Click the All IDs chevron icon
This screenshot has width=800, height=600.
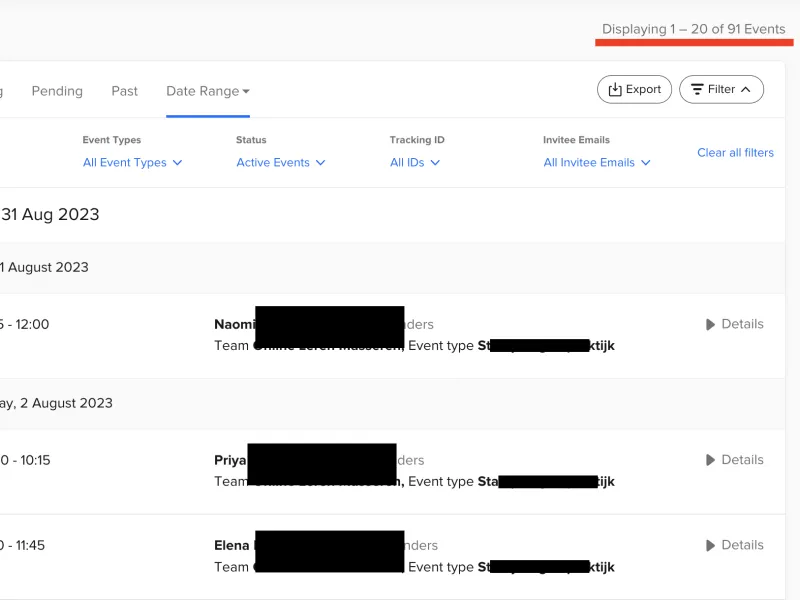pos(435,162)
